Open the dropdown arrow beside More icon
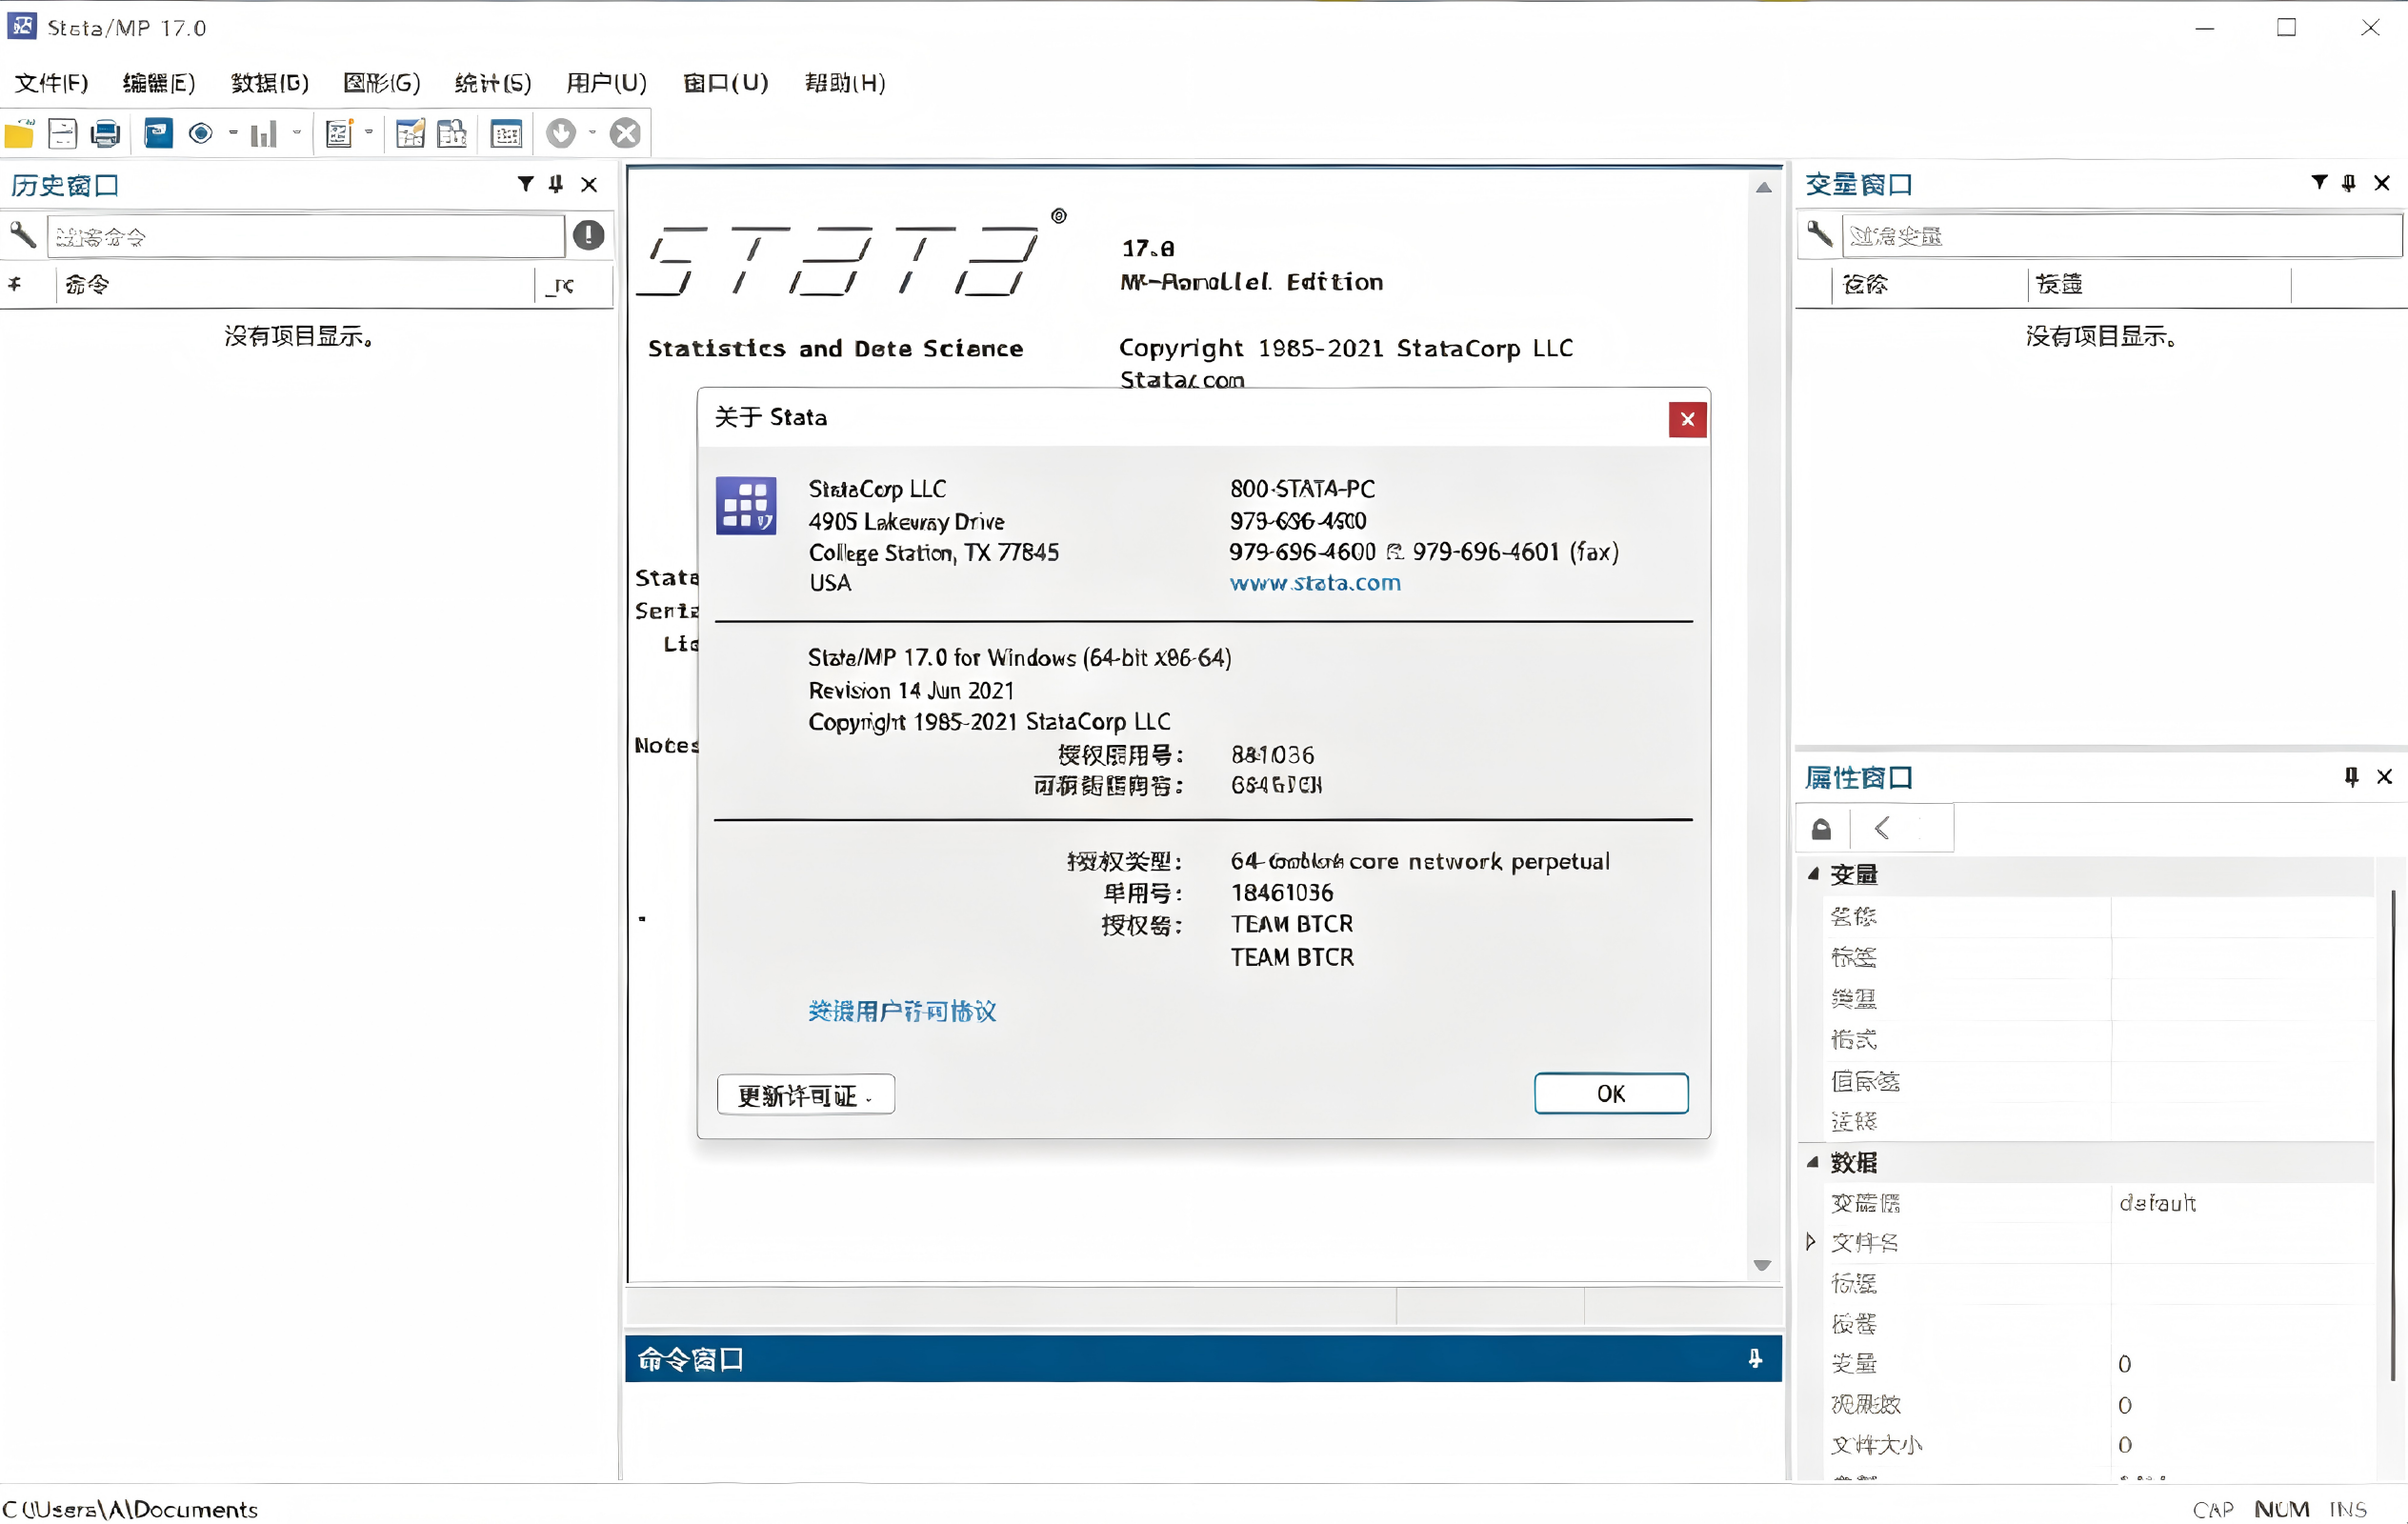 click(x=592, y=133)
